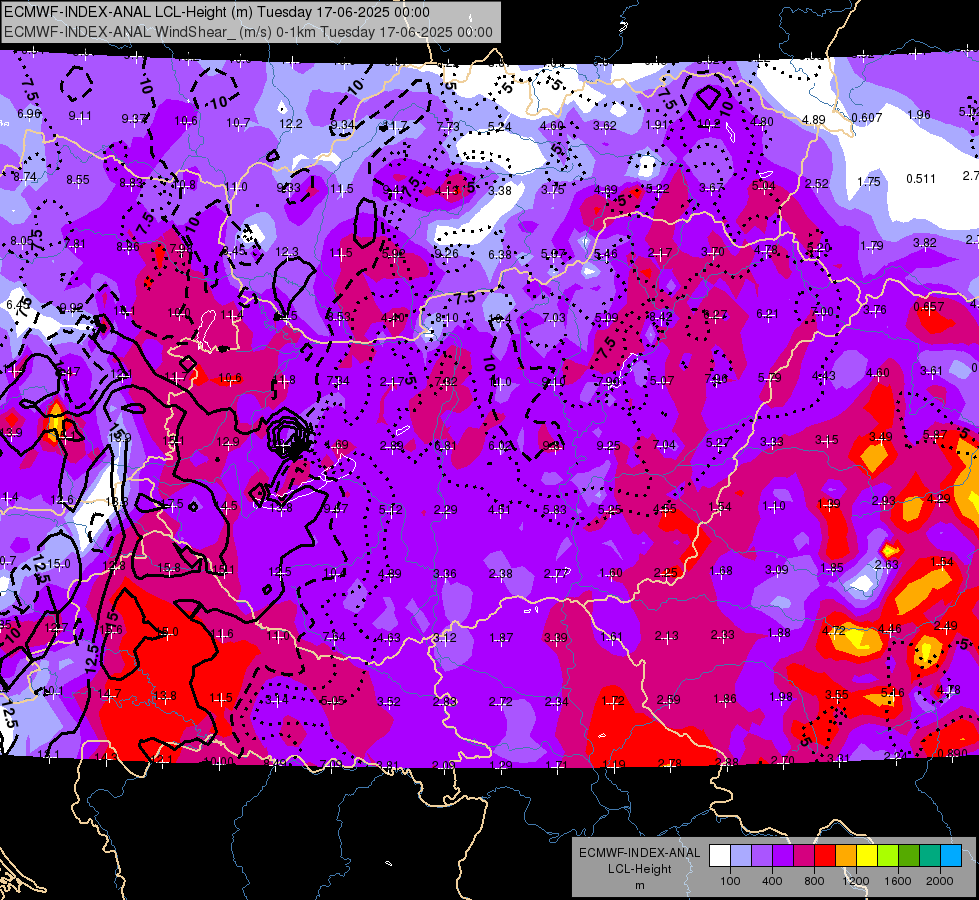Click the WindShear_ (m/s) 0-1km title line
This screenshot has height=900, width=979.
248,32
